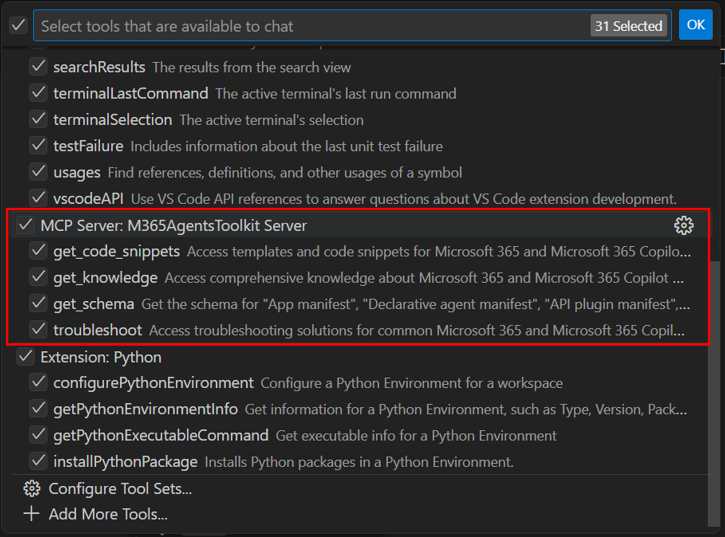Deselect the MCP Server M365AgentsToolkit group checkbox
The image size is (725, 537).
click(25, 225)
